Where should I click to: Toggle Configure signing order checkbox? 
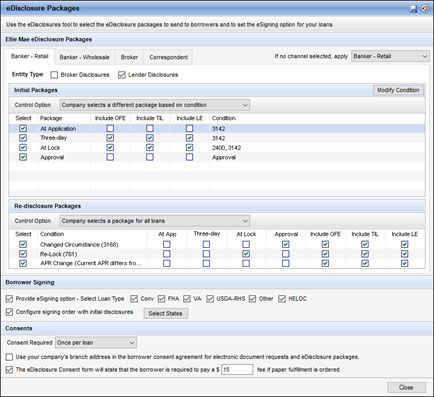9,312
